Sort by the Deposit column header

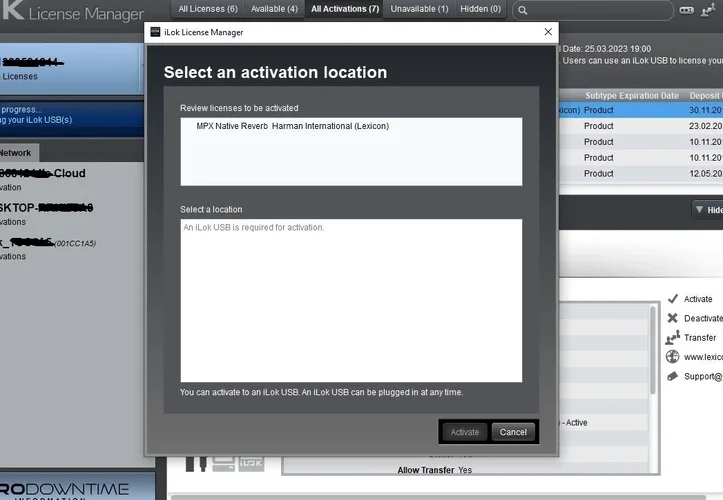tap(705, 96)
